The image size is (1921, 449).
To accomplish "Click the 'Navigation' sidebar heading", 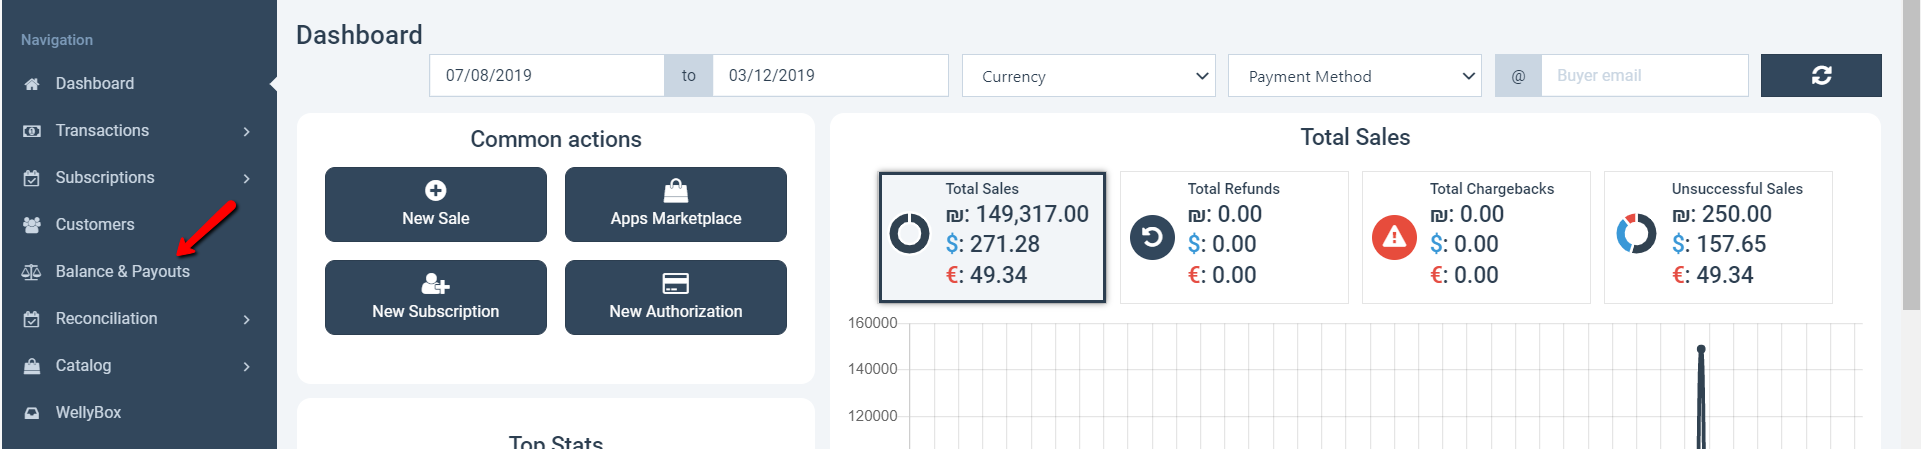I will pyautogui.click(x=57, y=40).
